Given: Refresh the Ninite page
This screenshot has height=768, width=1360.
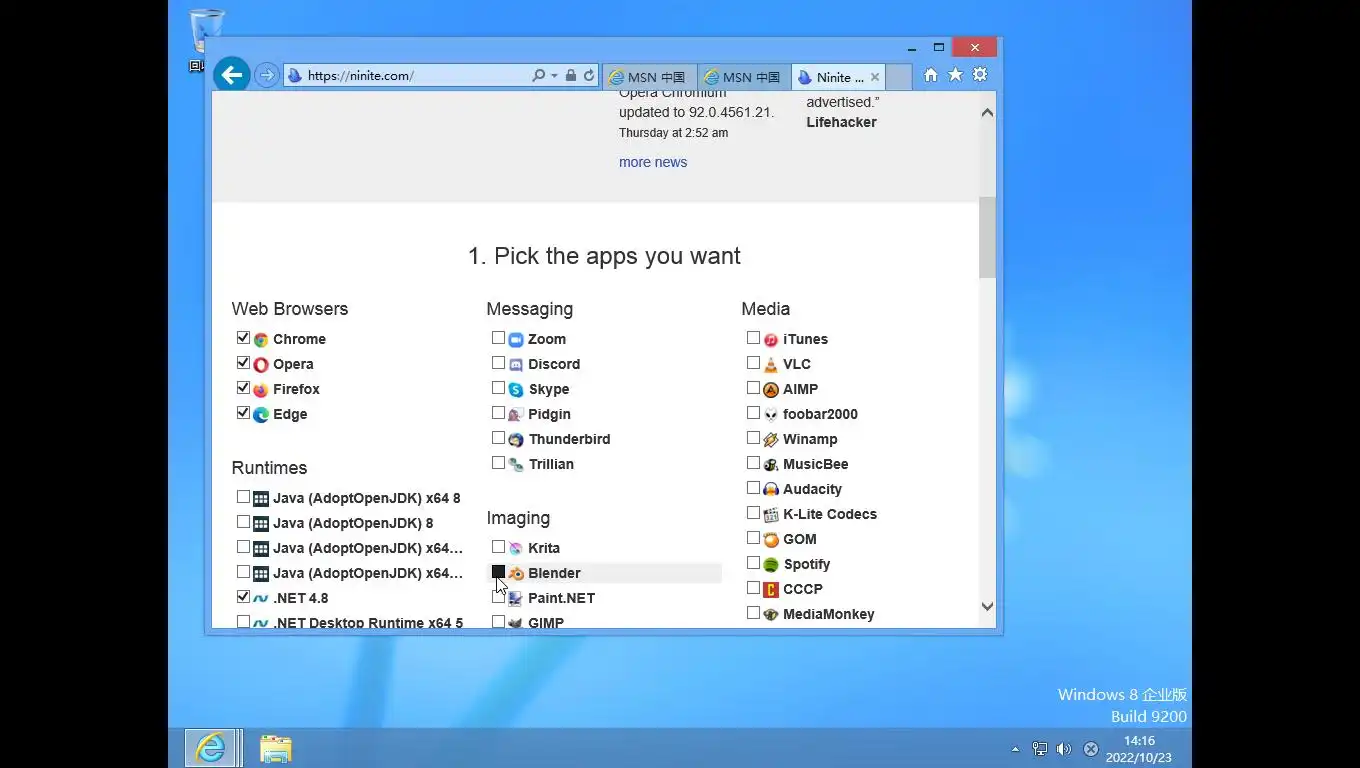Looking at the screenshot, I should click(589, 76).
